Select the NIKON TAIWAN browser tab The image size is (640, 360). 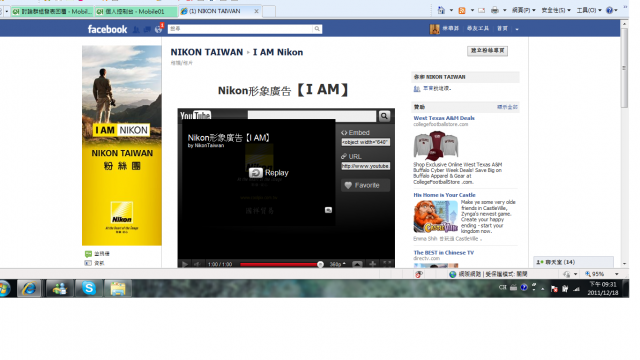(x=220, y=11)
